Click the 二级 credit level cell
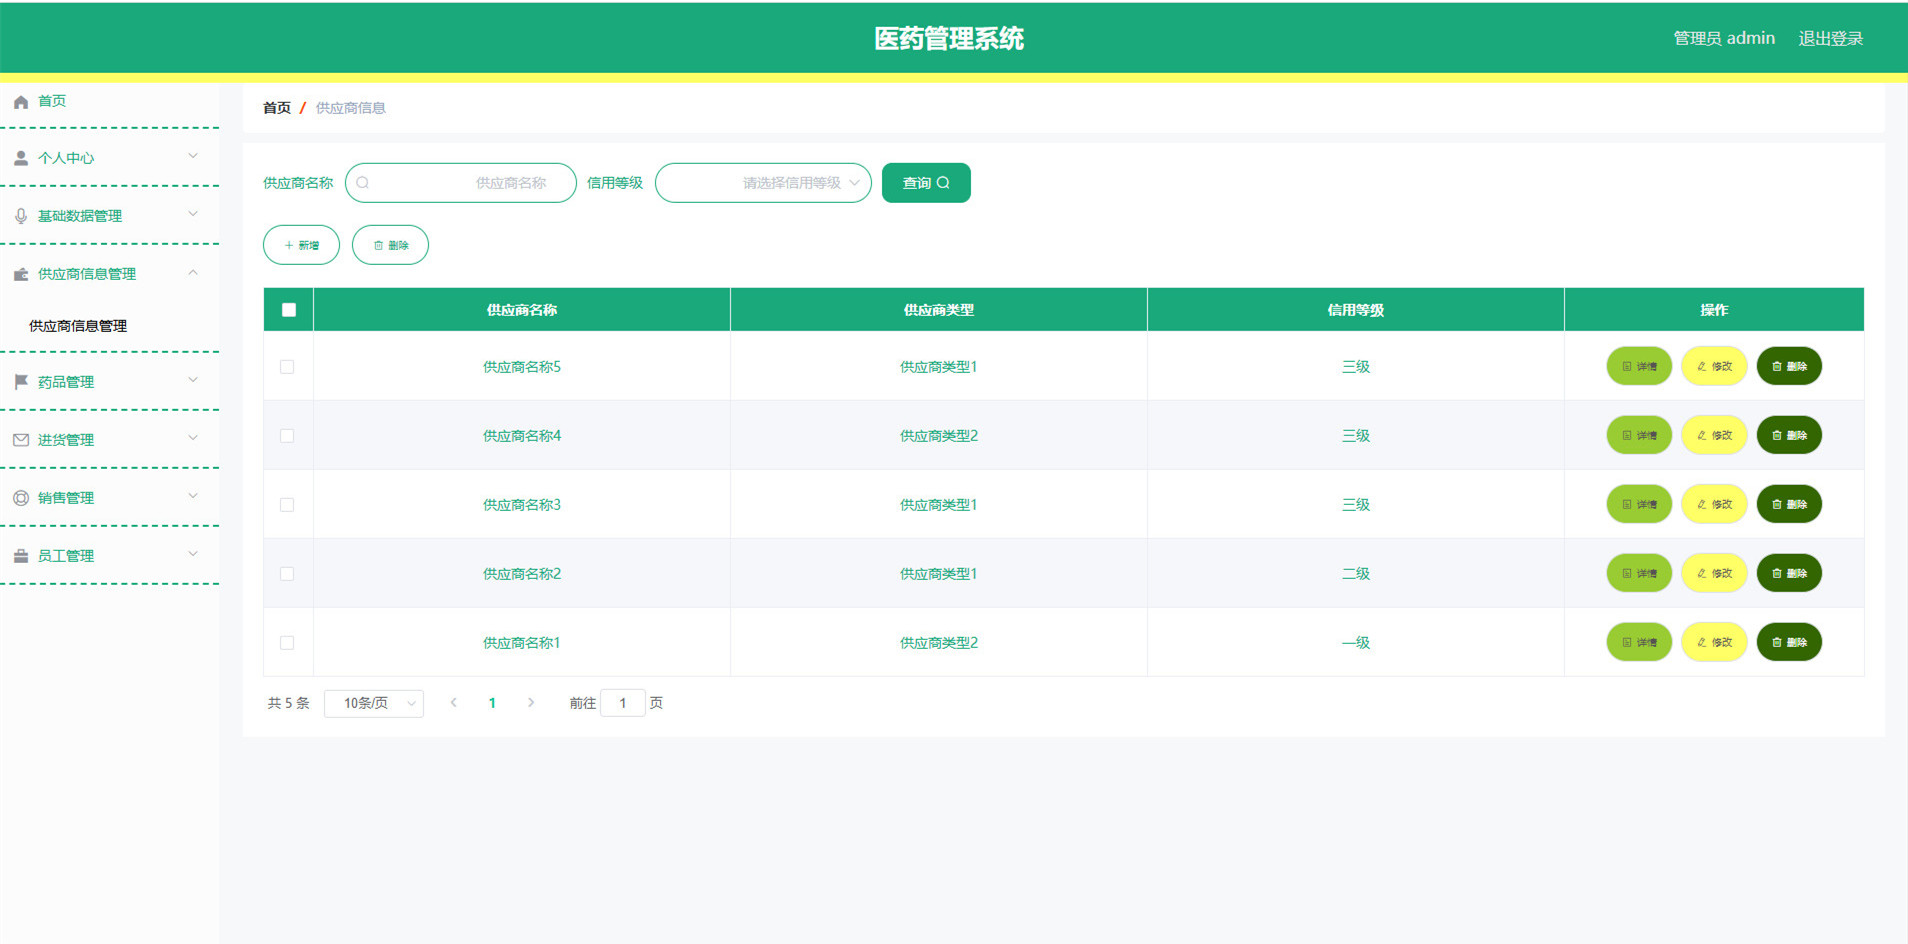Image resolution: width=1908 pixels, height=944 pixels. click(1356, 574)
